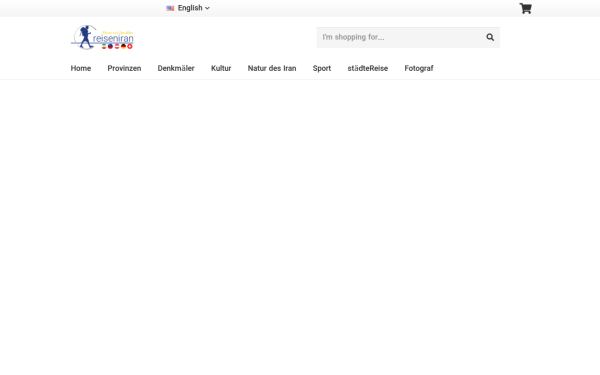Open the Provinzen menu
The image size is (600, 375).
point(124,68)
